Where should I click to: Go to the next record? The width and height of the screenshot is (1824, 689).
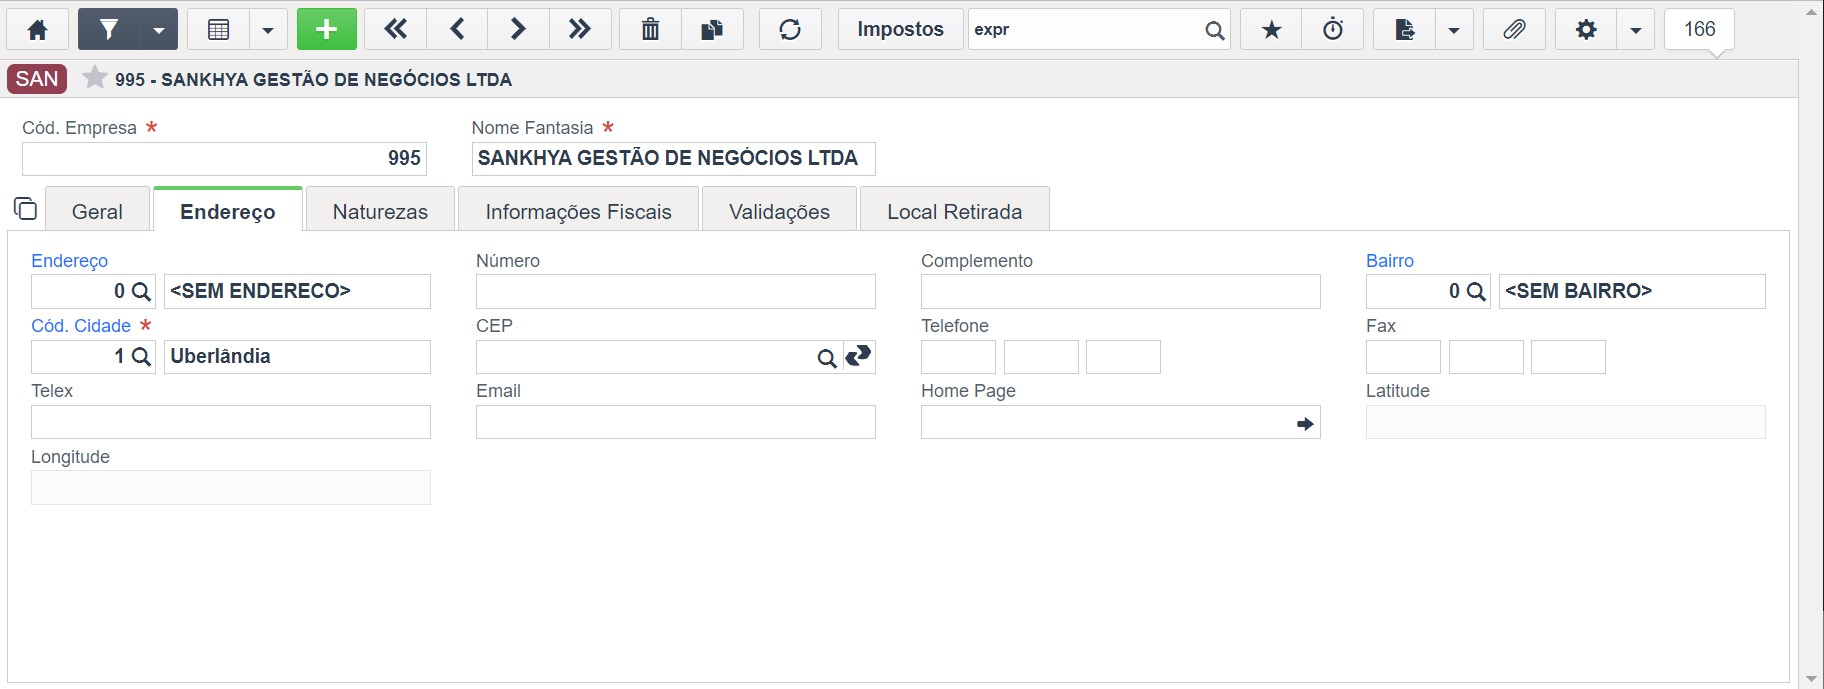click(518, 30)
